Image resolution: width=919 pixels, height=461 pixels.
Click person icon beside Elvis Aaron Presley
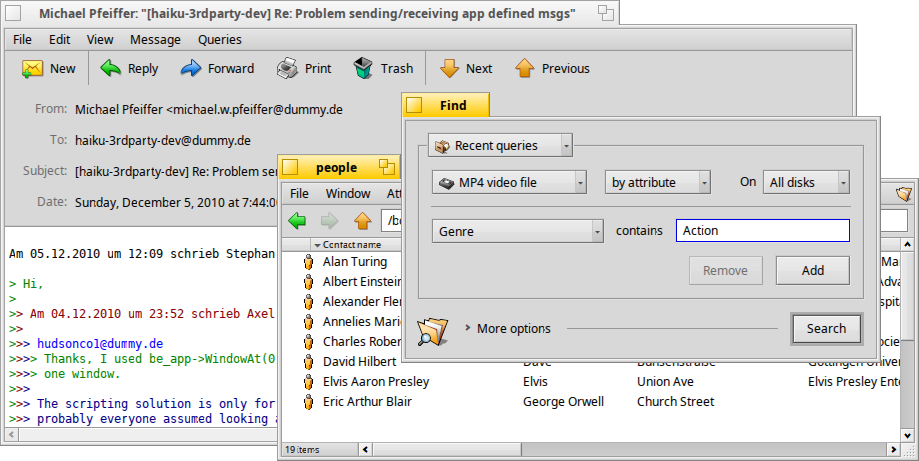(x=308, y=381)
